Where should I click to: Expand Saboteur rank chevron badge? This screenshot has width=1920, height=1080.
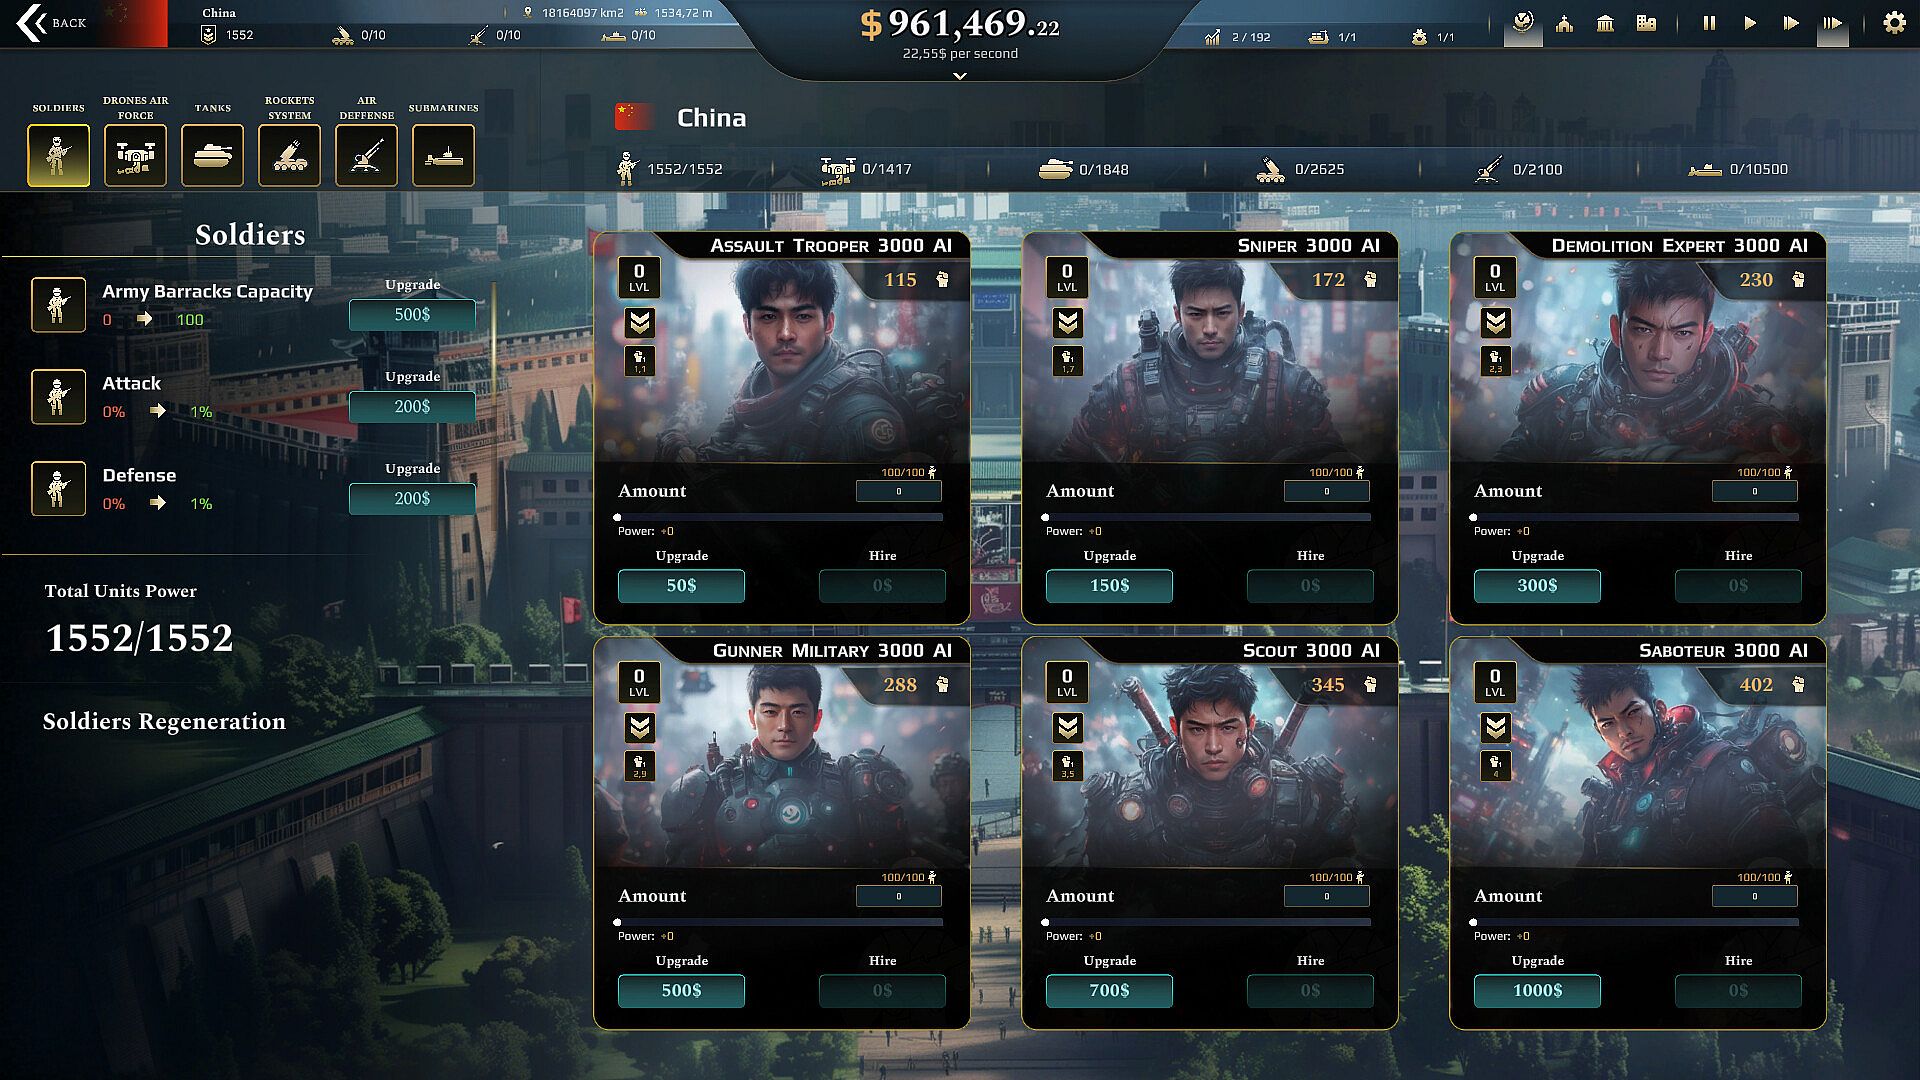pos(1496,728)
